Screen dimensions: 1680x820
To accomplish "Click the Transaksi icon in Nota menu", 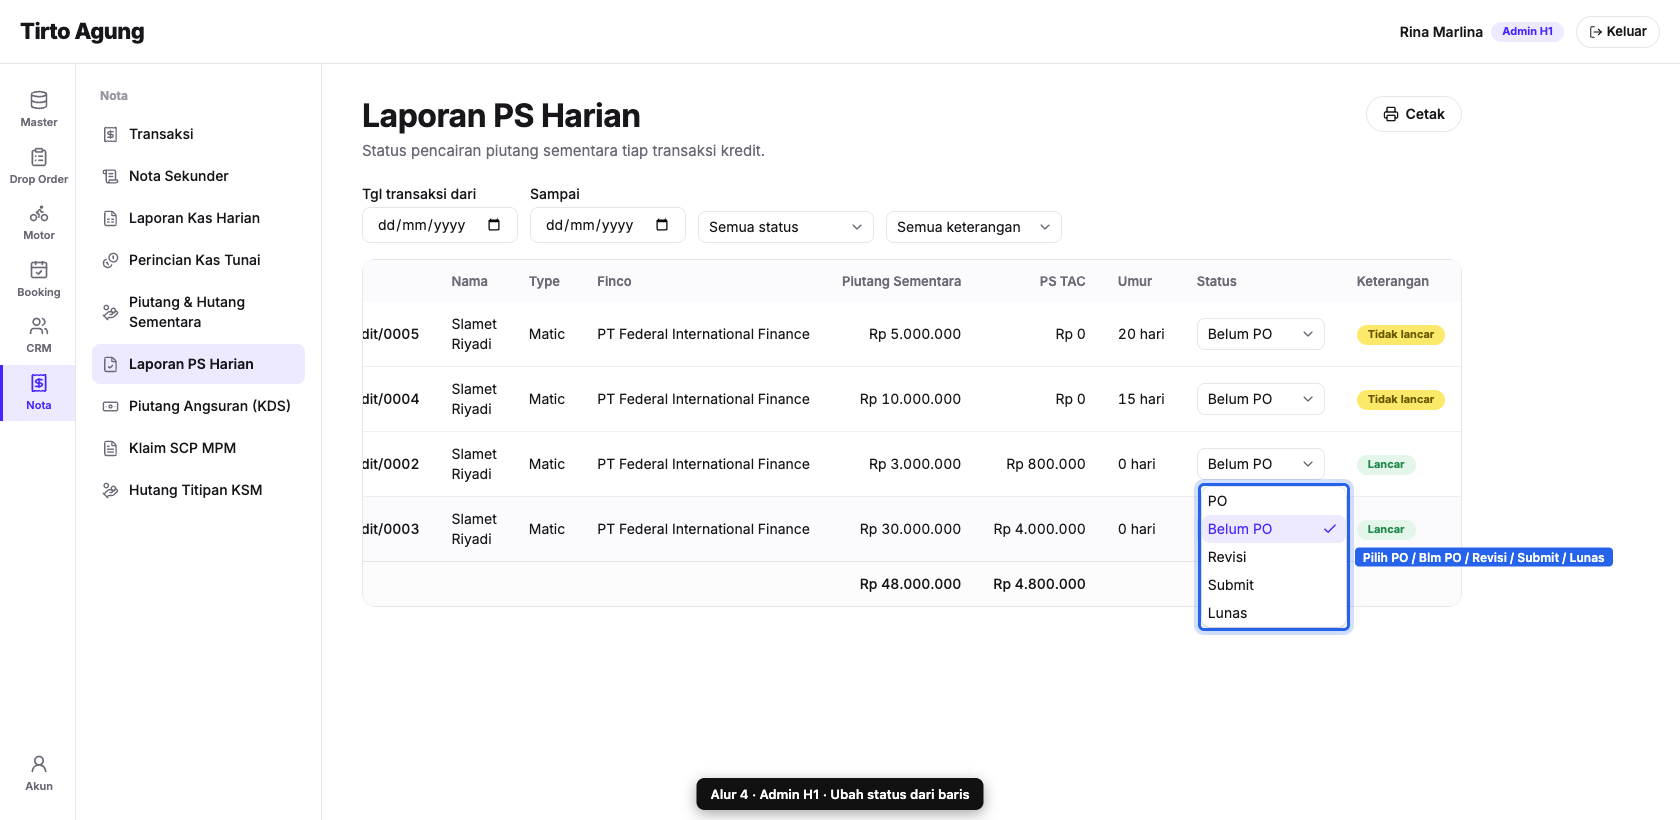I will [111, 134].
